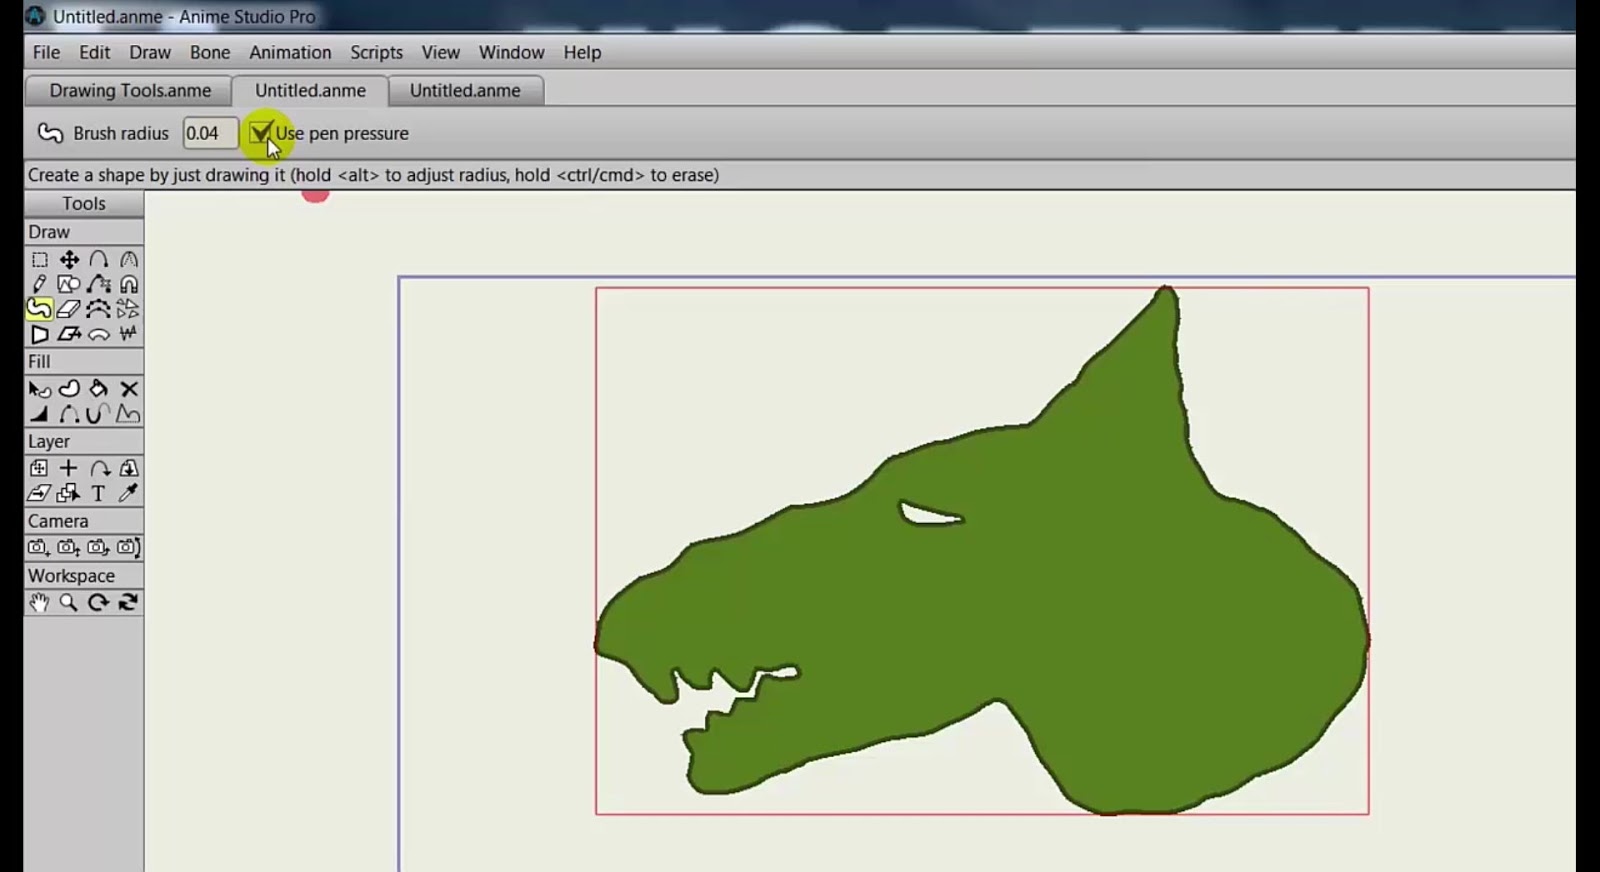Screen dimensions: 1600x872
Task: Open the Edit menu
Action: point(95,52)
